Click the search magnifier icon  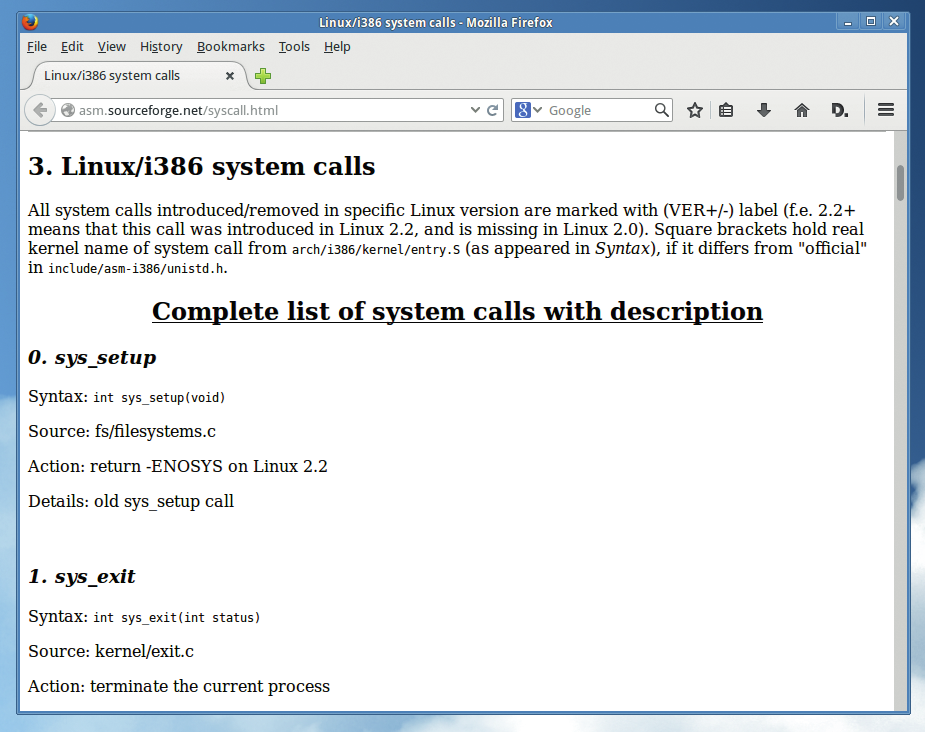662,110
